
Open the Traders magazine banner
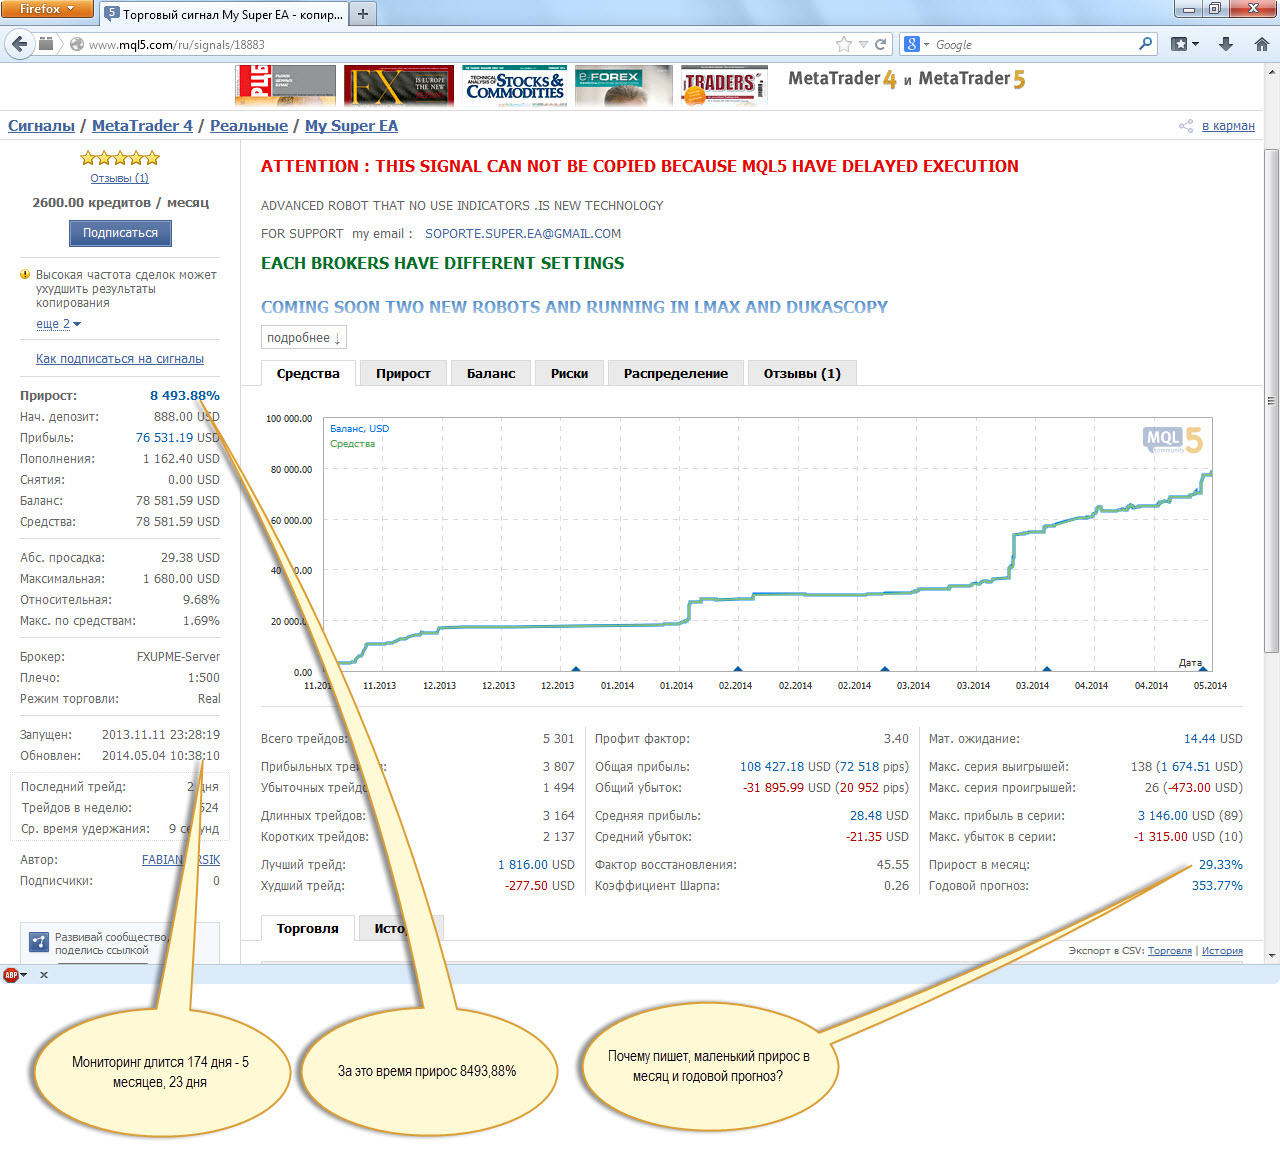point(724,85)
